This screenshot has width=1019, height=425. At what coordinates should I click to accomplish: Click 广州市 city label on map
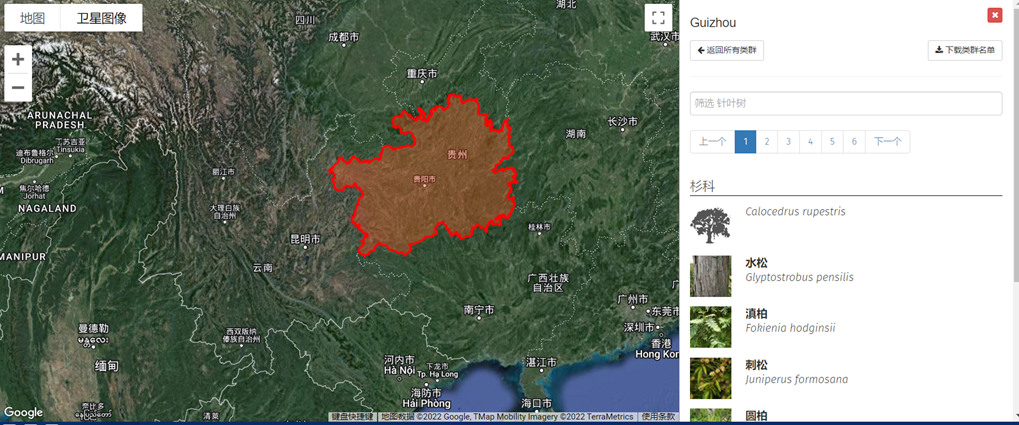[632, 300]
